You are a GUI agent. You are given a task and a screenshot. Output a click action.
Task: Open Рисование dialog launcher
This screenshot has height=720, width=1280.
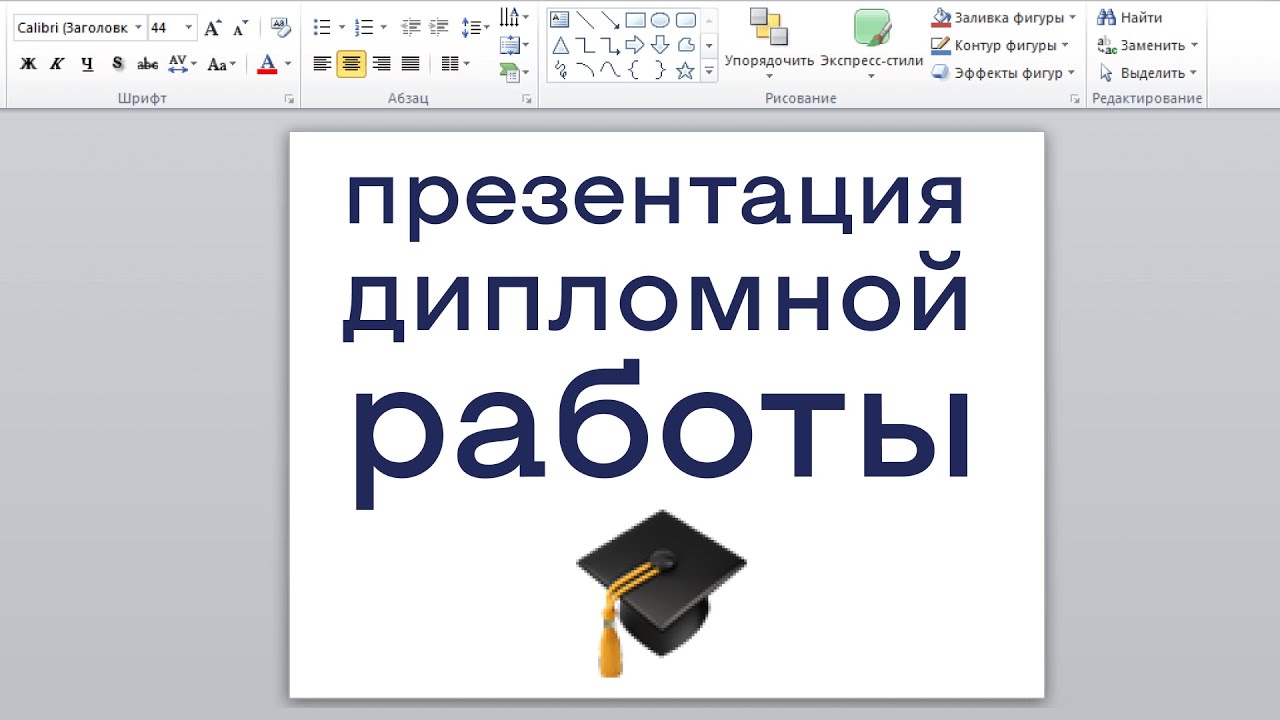(1075, 99)
